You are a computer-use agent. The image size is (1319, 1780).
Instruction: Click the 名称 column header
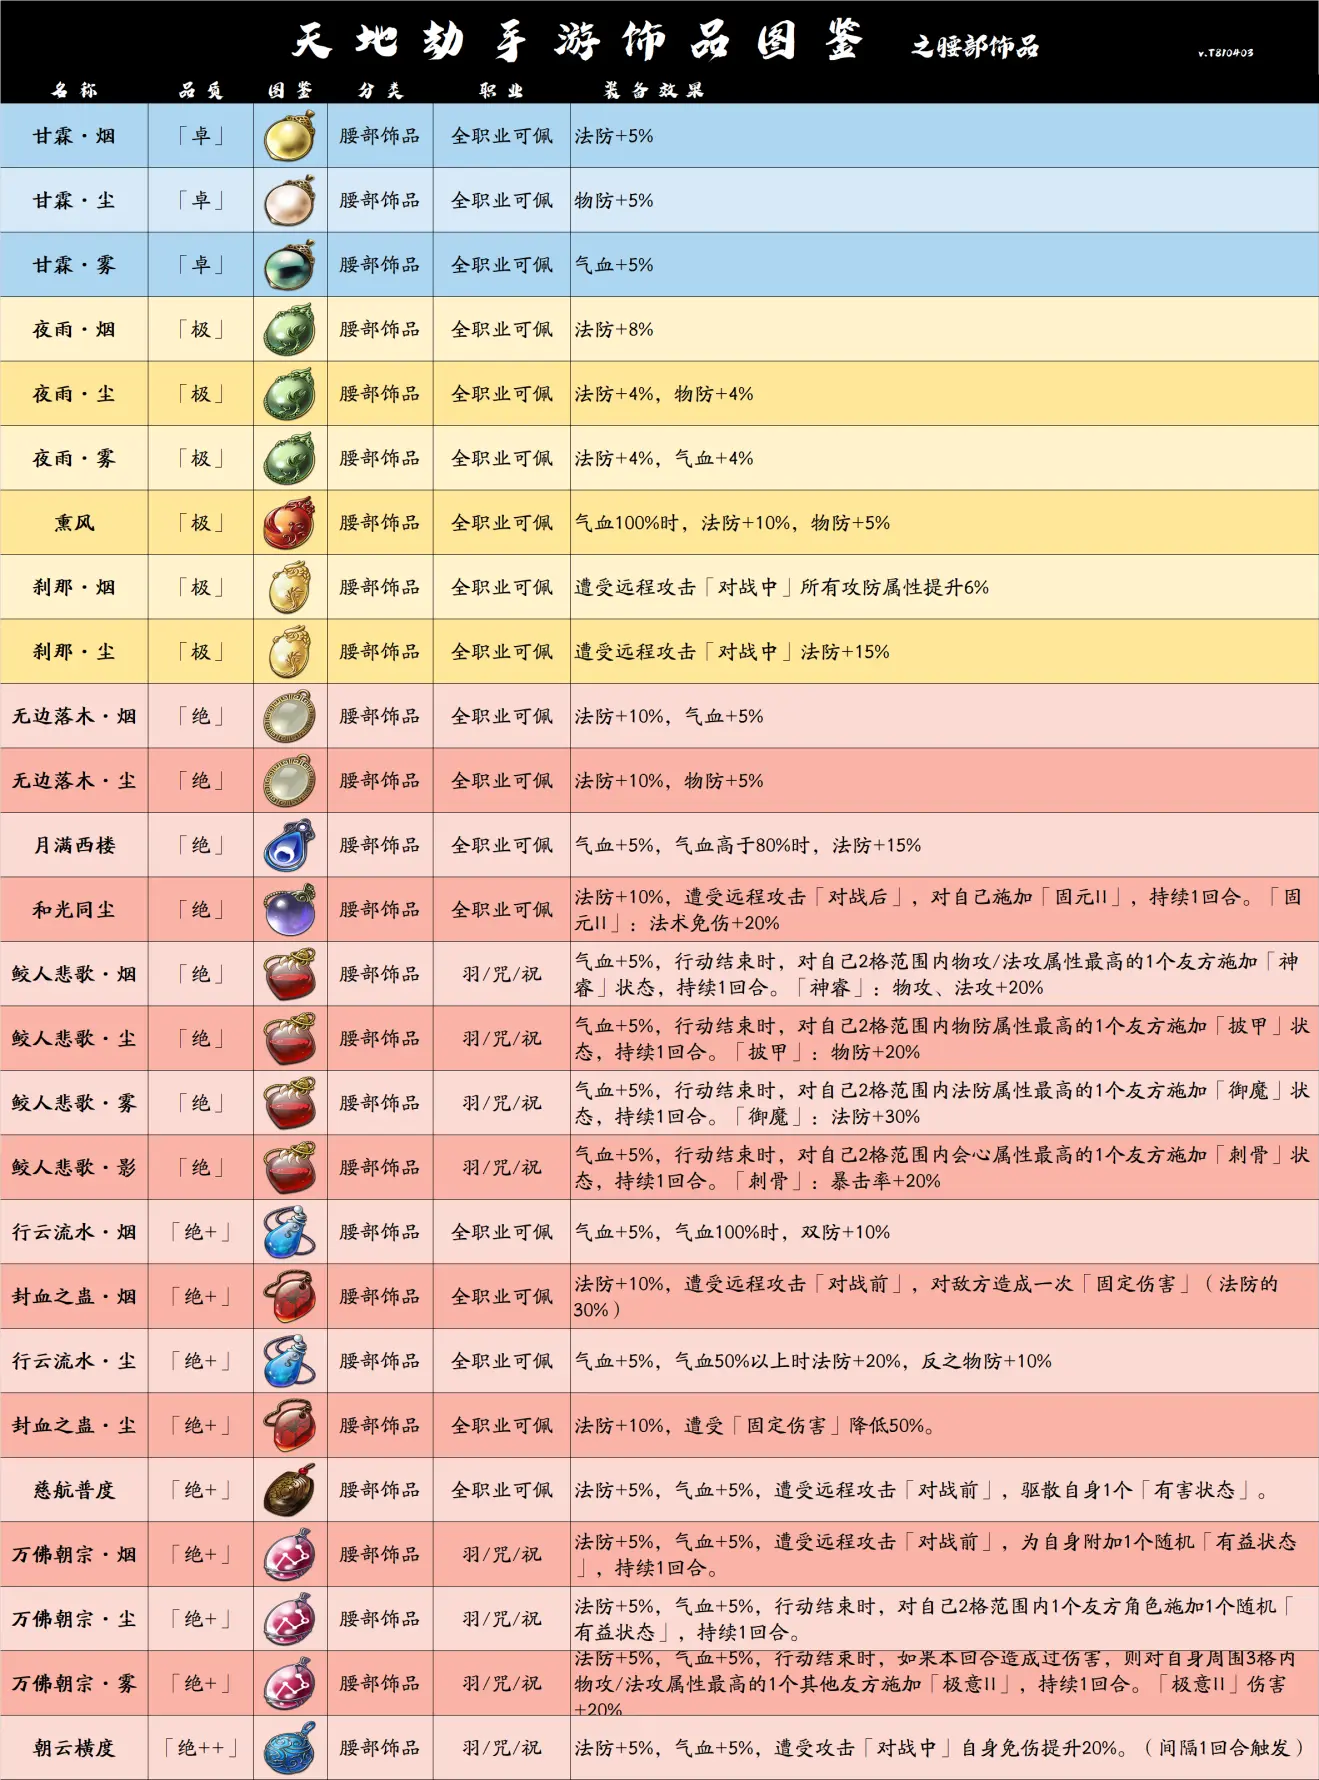click(75, 90)
